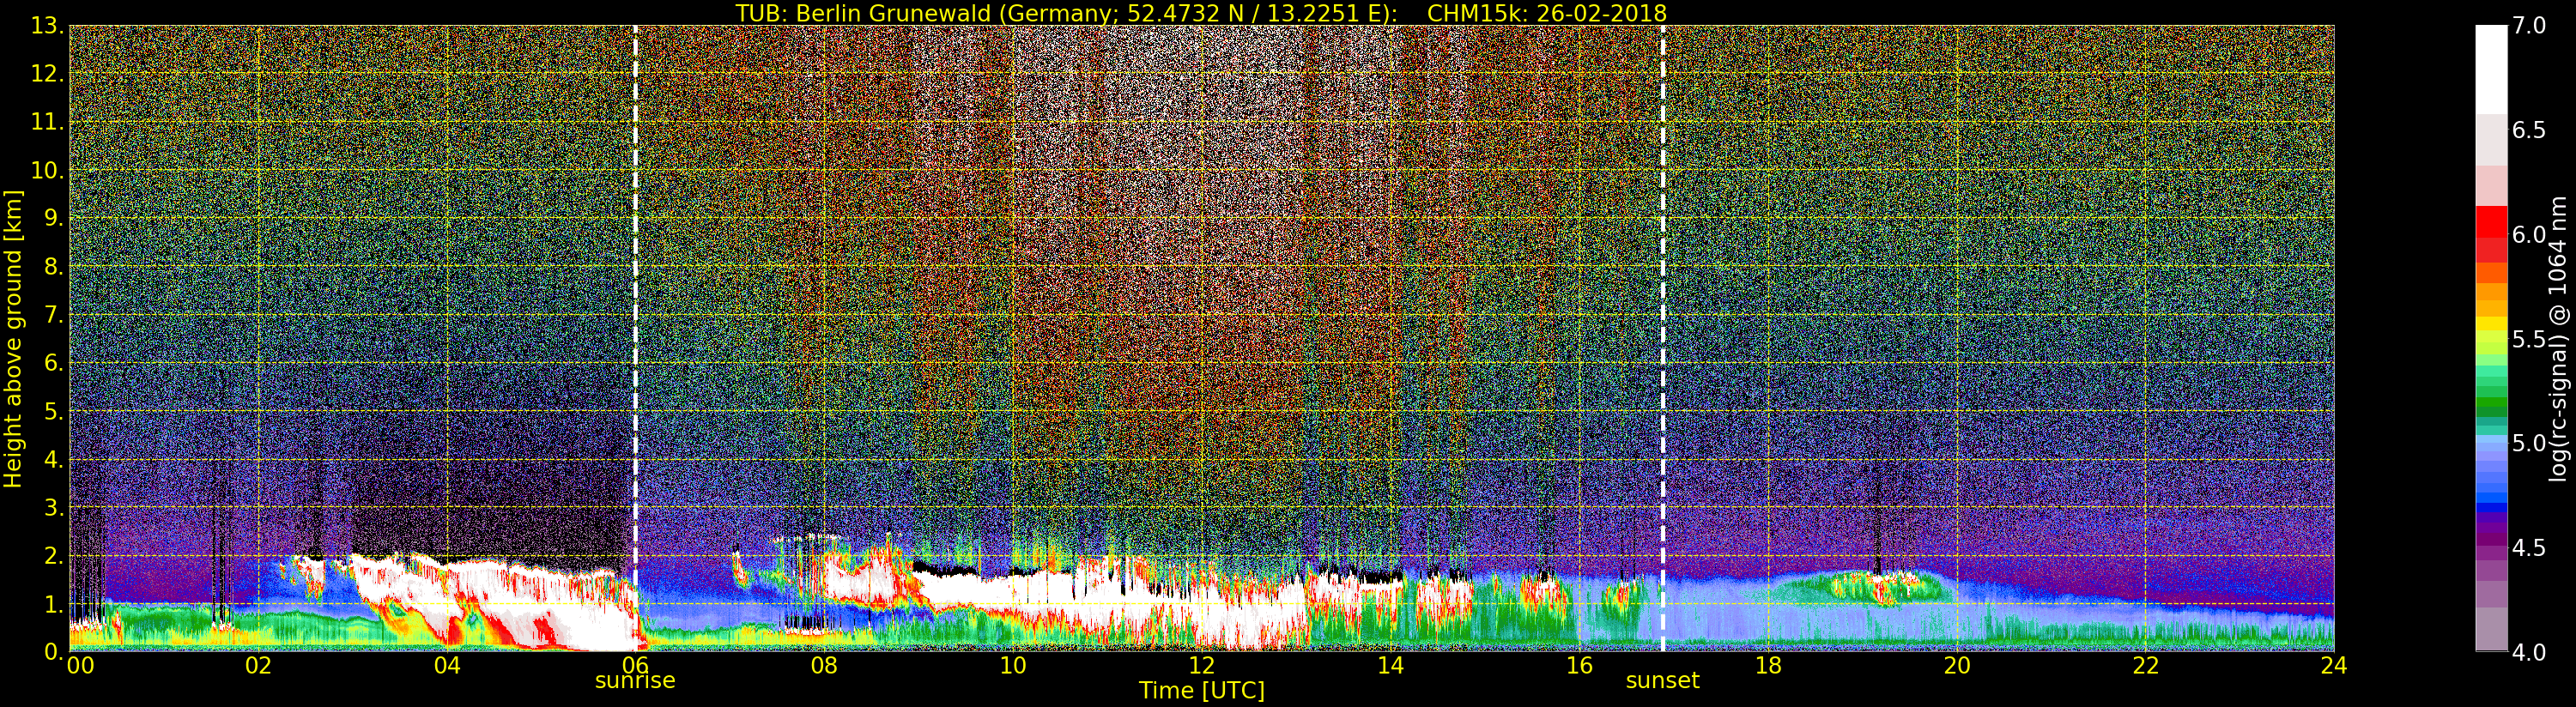Click the sunset label below the time axis
2576x707 pixels.
(x=1662, y=681)
